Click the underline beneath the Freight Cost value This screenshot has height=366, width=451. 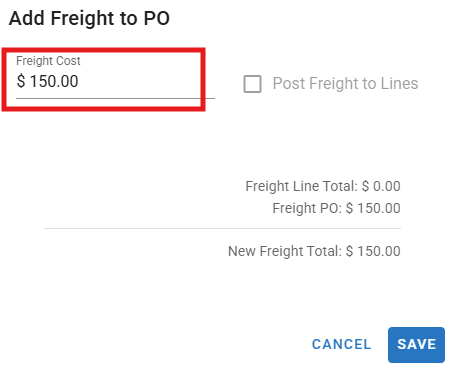click(115, 98)
